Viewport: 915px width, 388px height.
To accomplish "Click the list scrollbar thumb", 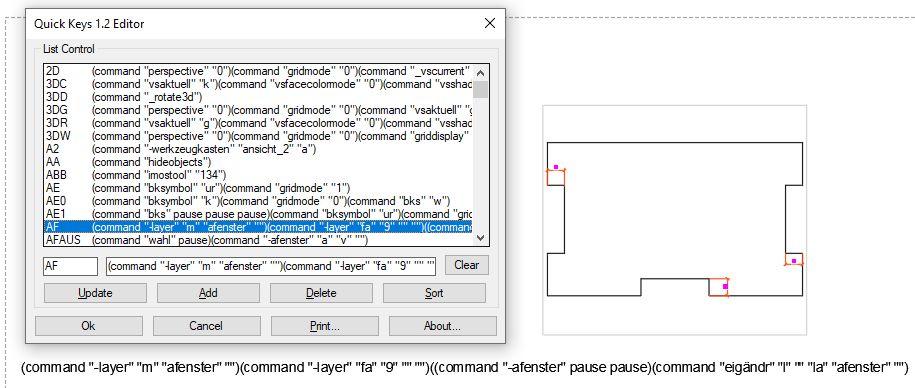I will point(480,89).
